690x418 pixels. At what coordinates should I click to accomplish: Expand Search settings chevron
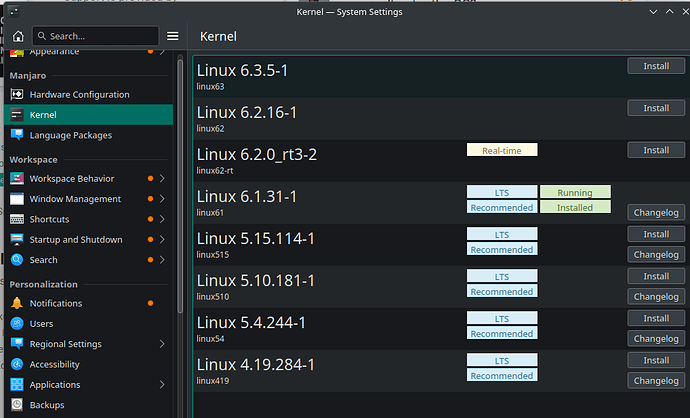[162, 260]
